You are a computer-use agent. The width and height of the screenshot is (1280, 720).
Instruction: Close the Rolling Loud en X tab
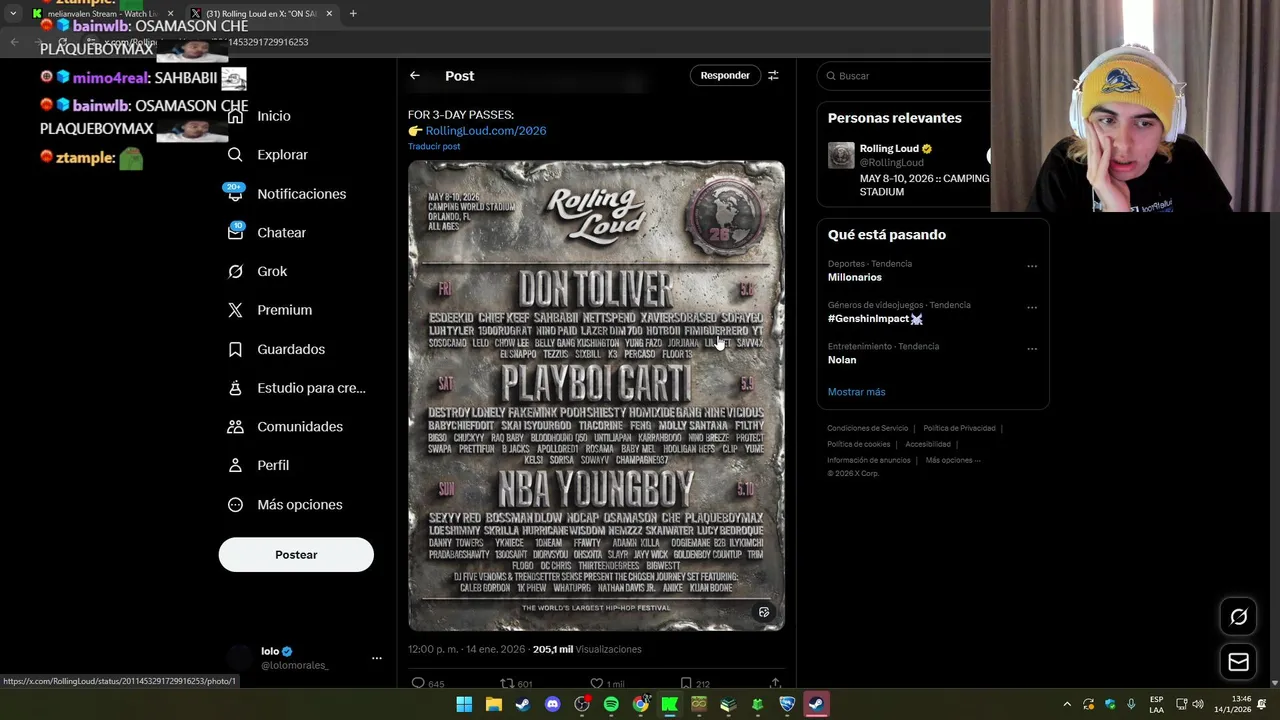pos(329,14)
